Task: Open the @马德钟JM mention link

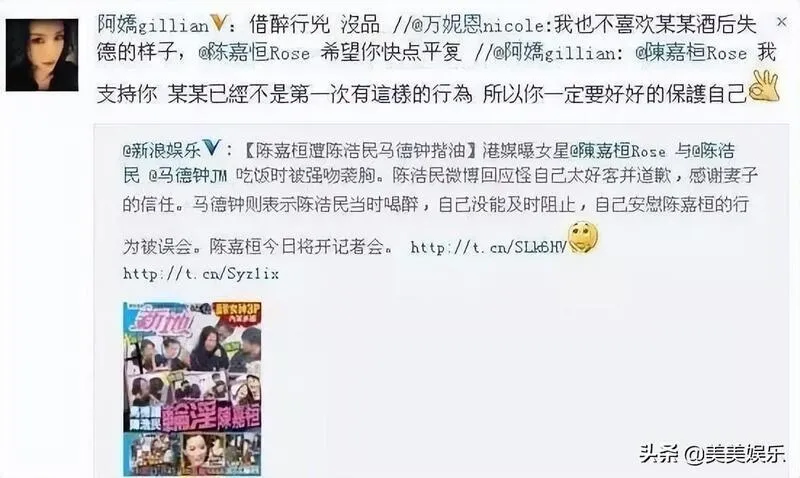Action: coord(188,176)
